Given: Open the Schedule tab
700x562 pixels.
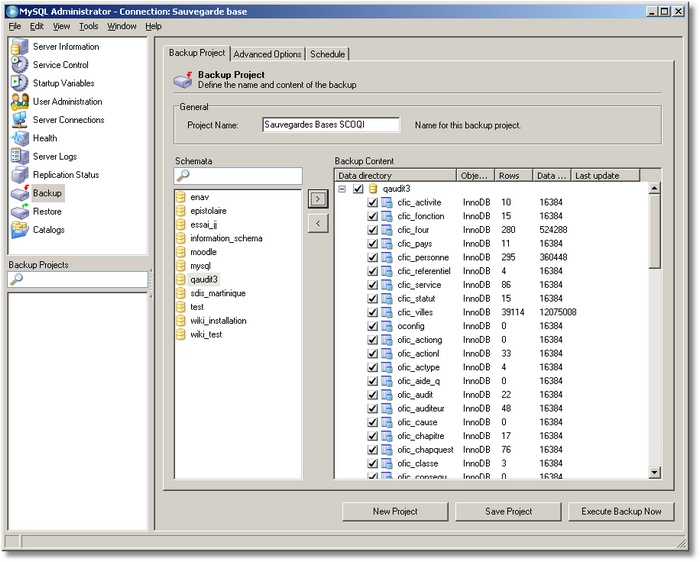Looking at the screenshot, I should click(x=328, y=54).
